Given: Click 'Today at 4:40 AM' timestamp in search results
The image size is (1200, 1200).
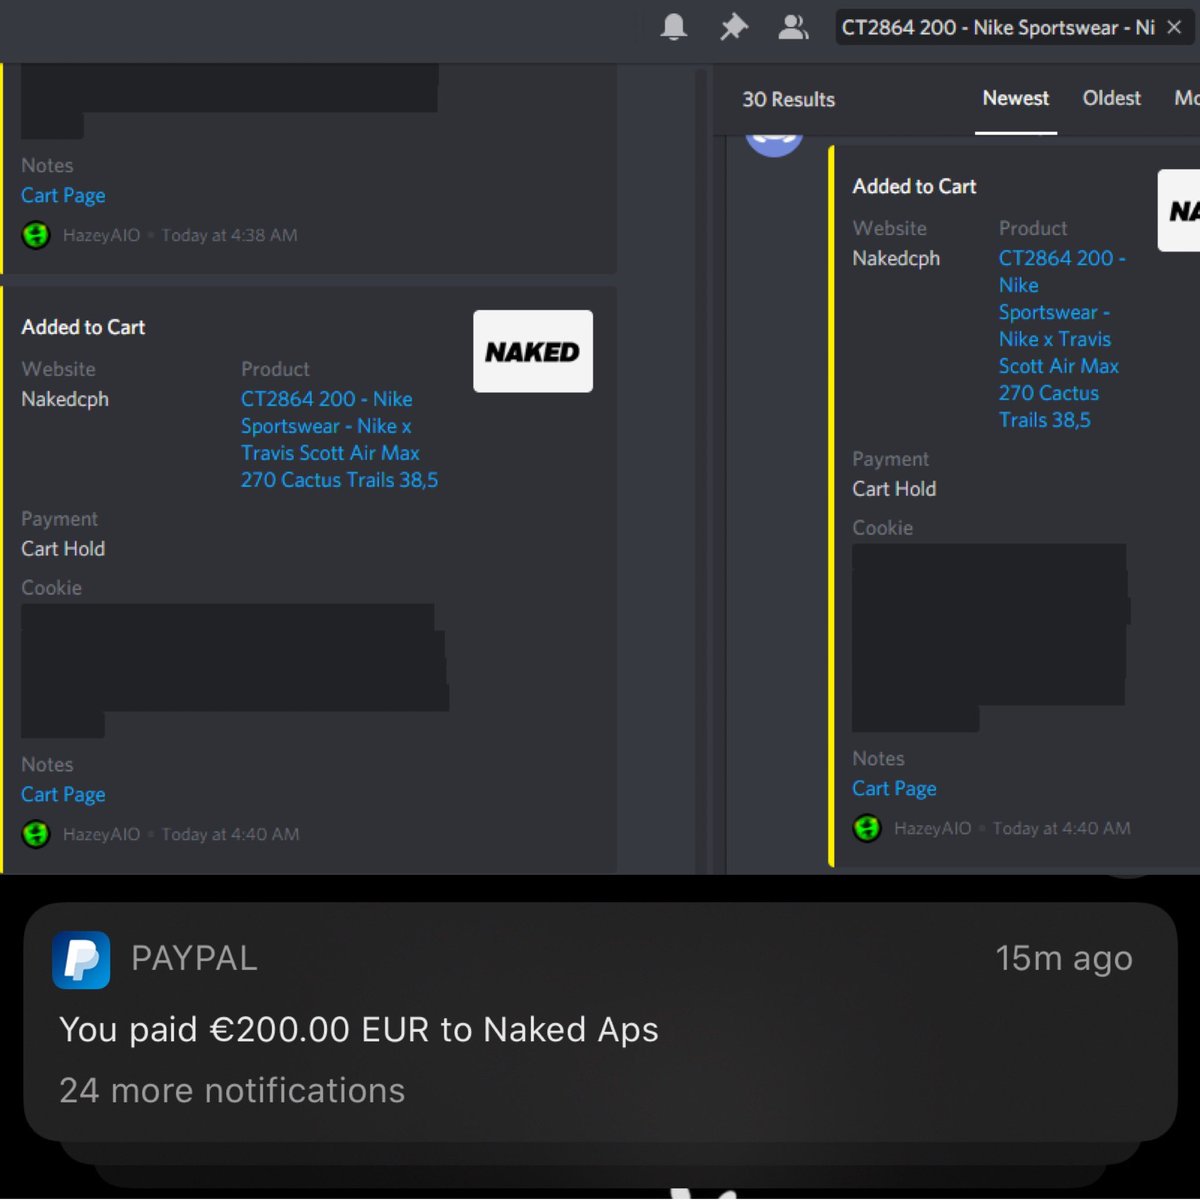Looking at the screenshot, I should (x=1061, y=828).
